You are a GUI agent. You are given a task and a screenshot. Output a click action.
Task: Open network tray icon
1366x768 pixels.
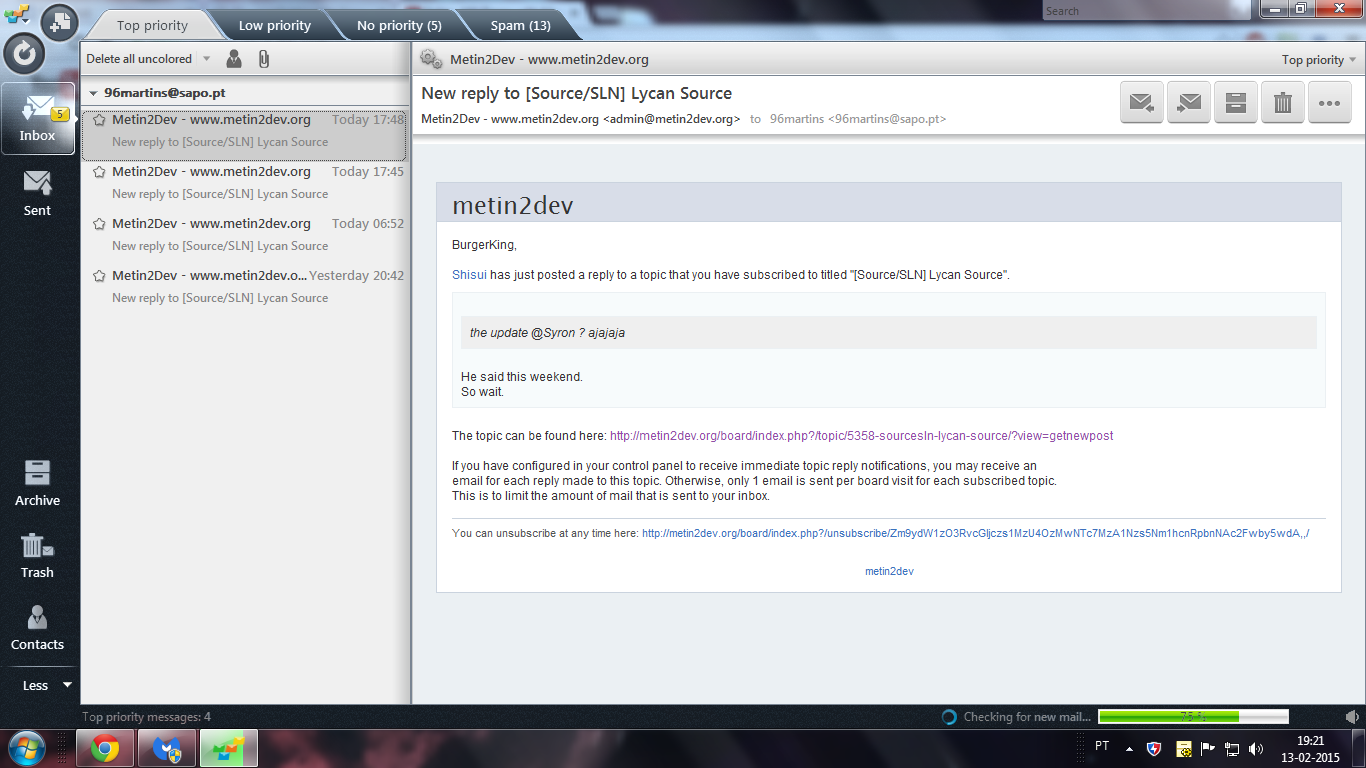1232,748
